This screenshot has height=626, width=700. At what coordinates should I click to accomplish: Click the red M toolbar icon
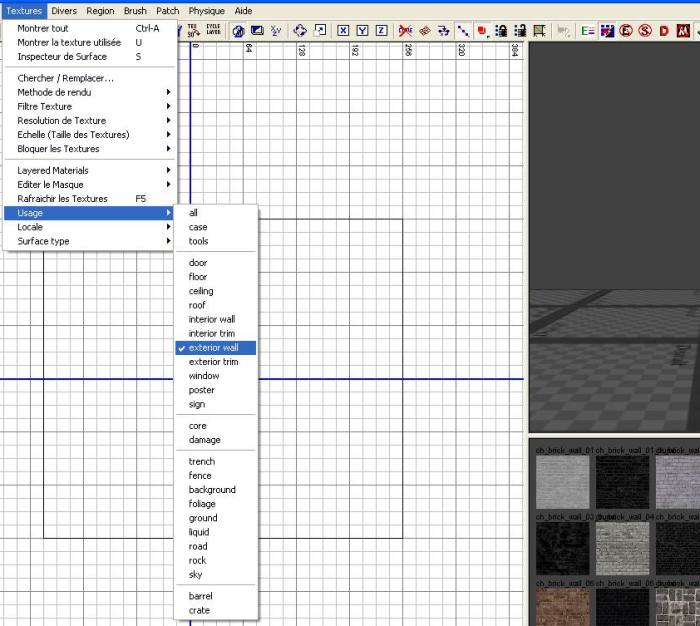tap(683, 30)
